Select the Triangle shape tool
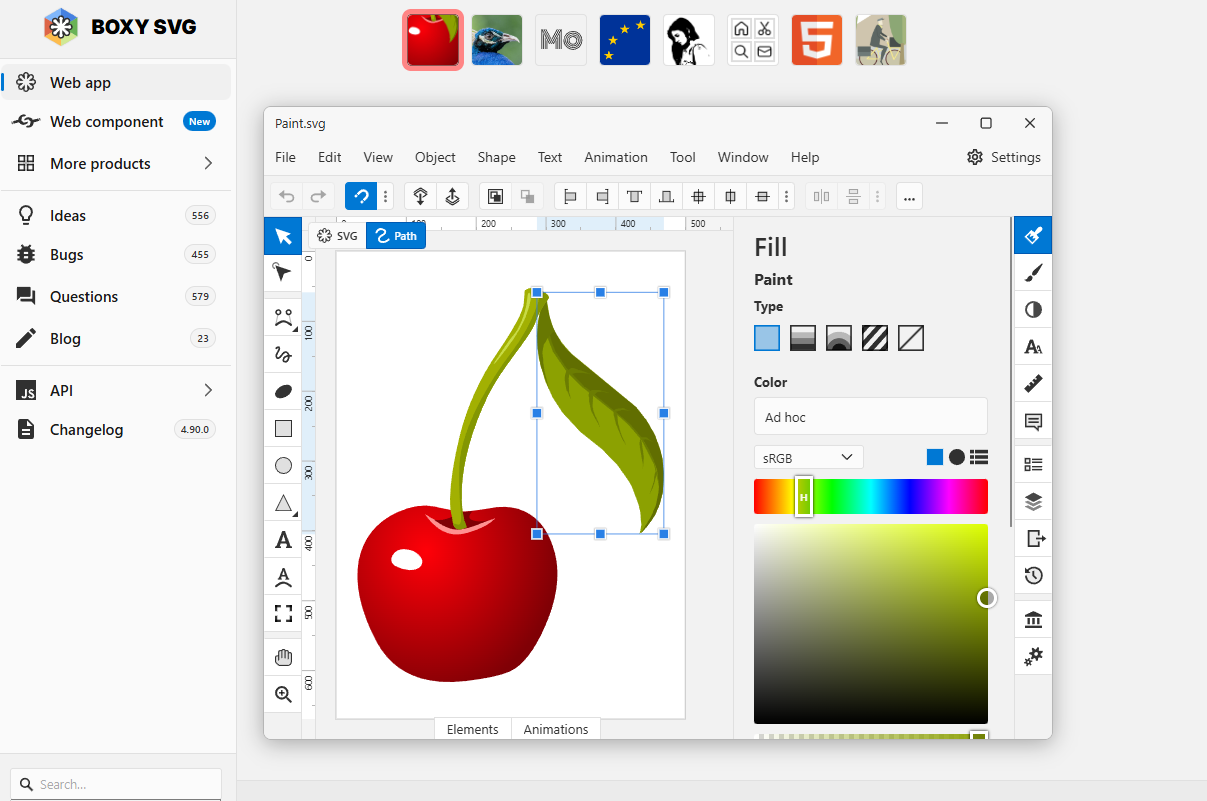 click(283, 503)
